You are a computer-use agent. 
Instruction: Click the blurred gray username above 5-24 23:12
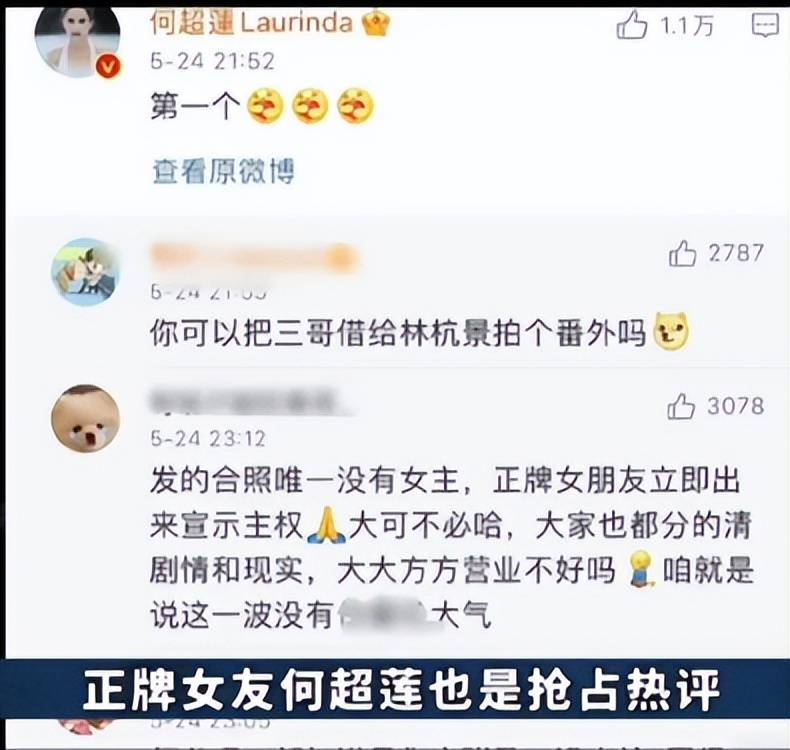[250, 403]
